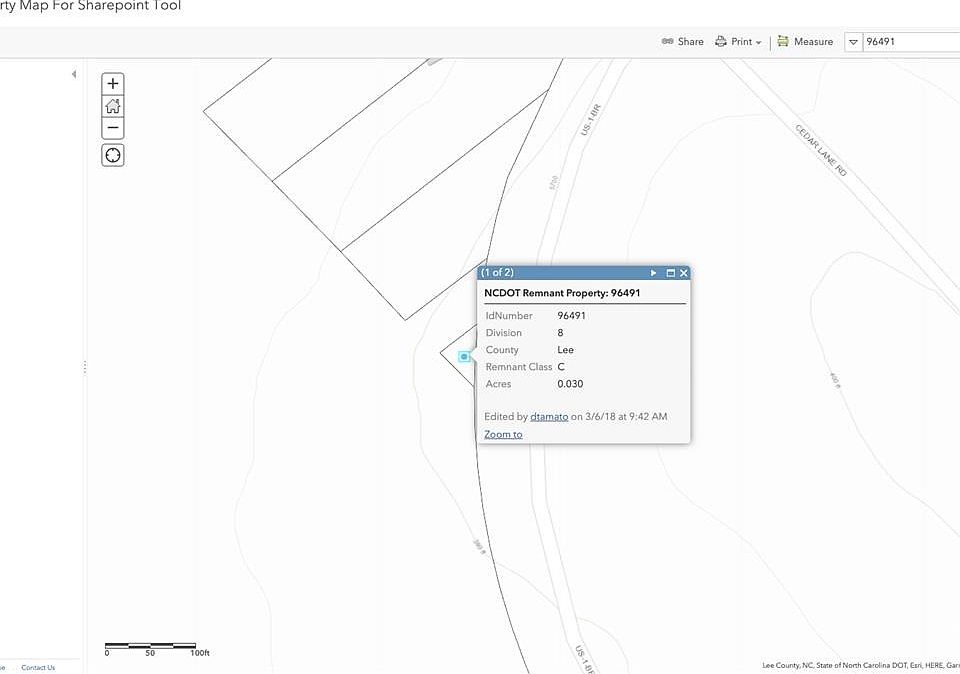Open the Print dropdown menu
Image resolution: width=960 pixels, height=674 pixels.
tap(738, 42)
